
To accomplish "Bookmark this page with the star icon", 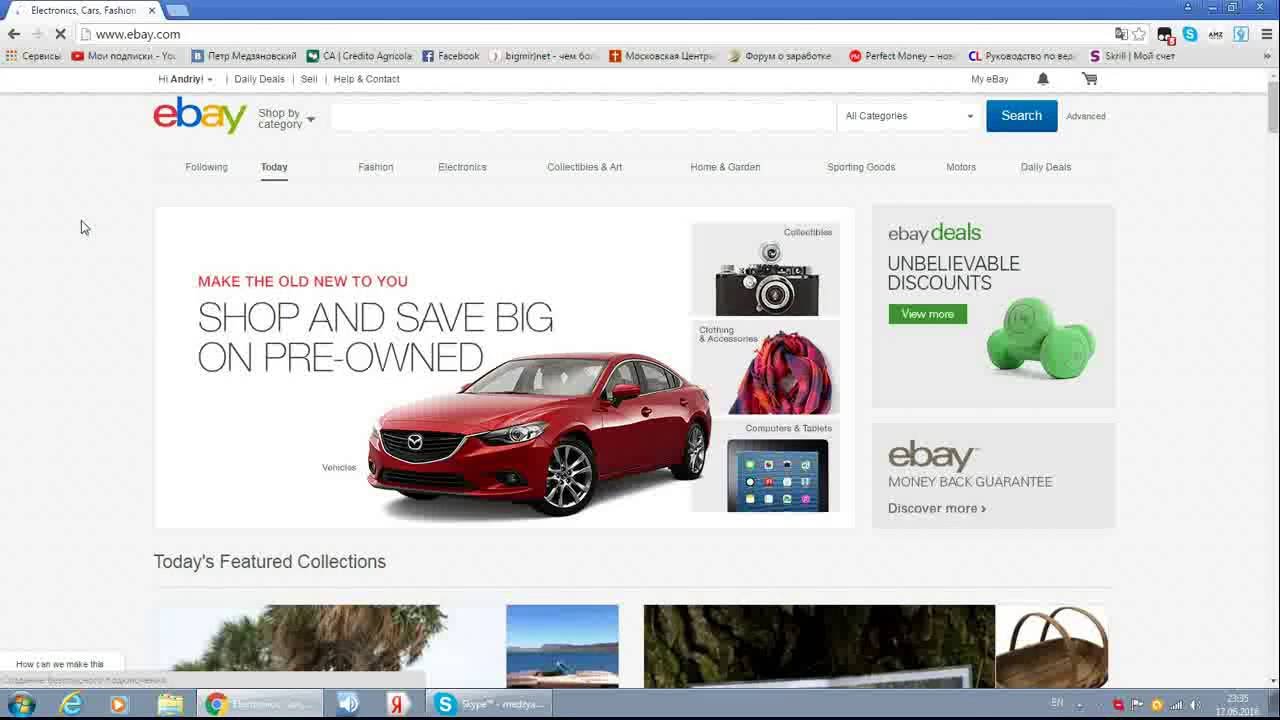I will coord(1139,34).
